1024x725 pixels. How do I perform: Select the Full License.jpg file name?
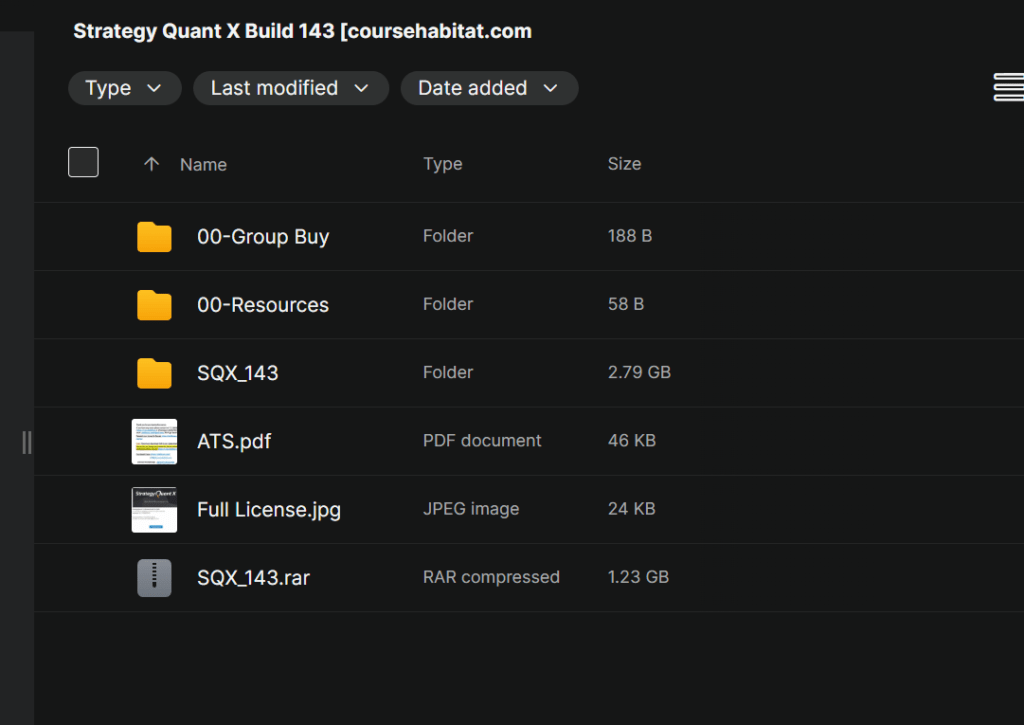click(269, 509)
